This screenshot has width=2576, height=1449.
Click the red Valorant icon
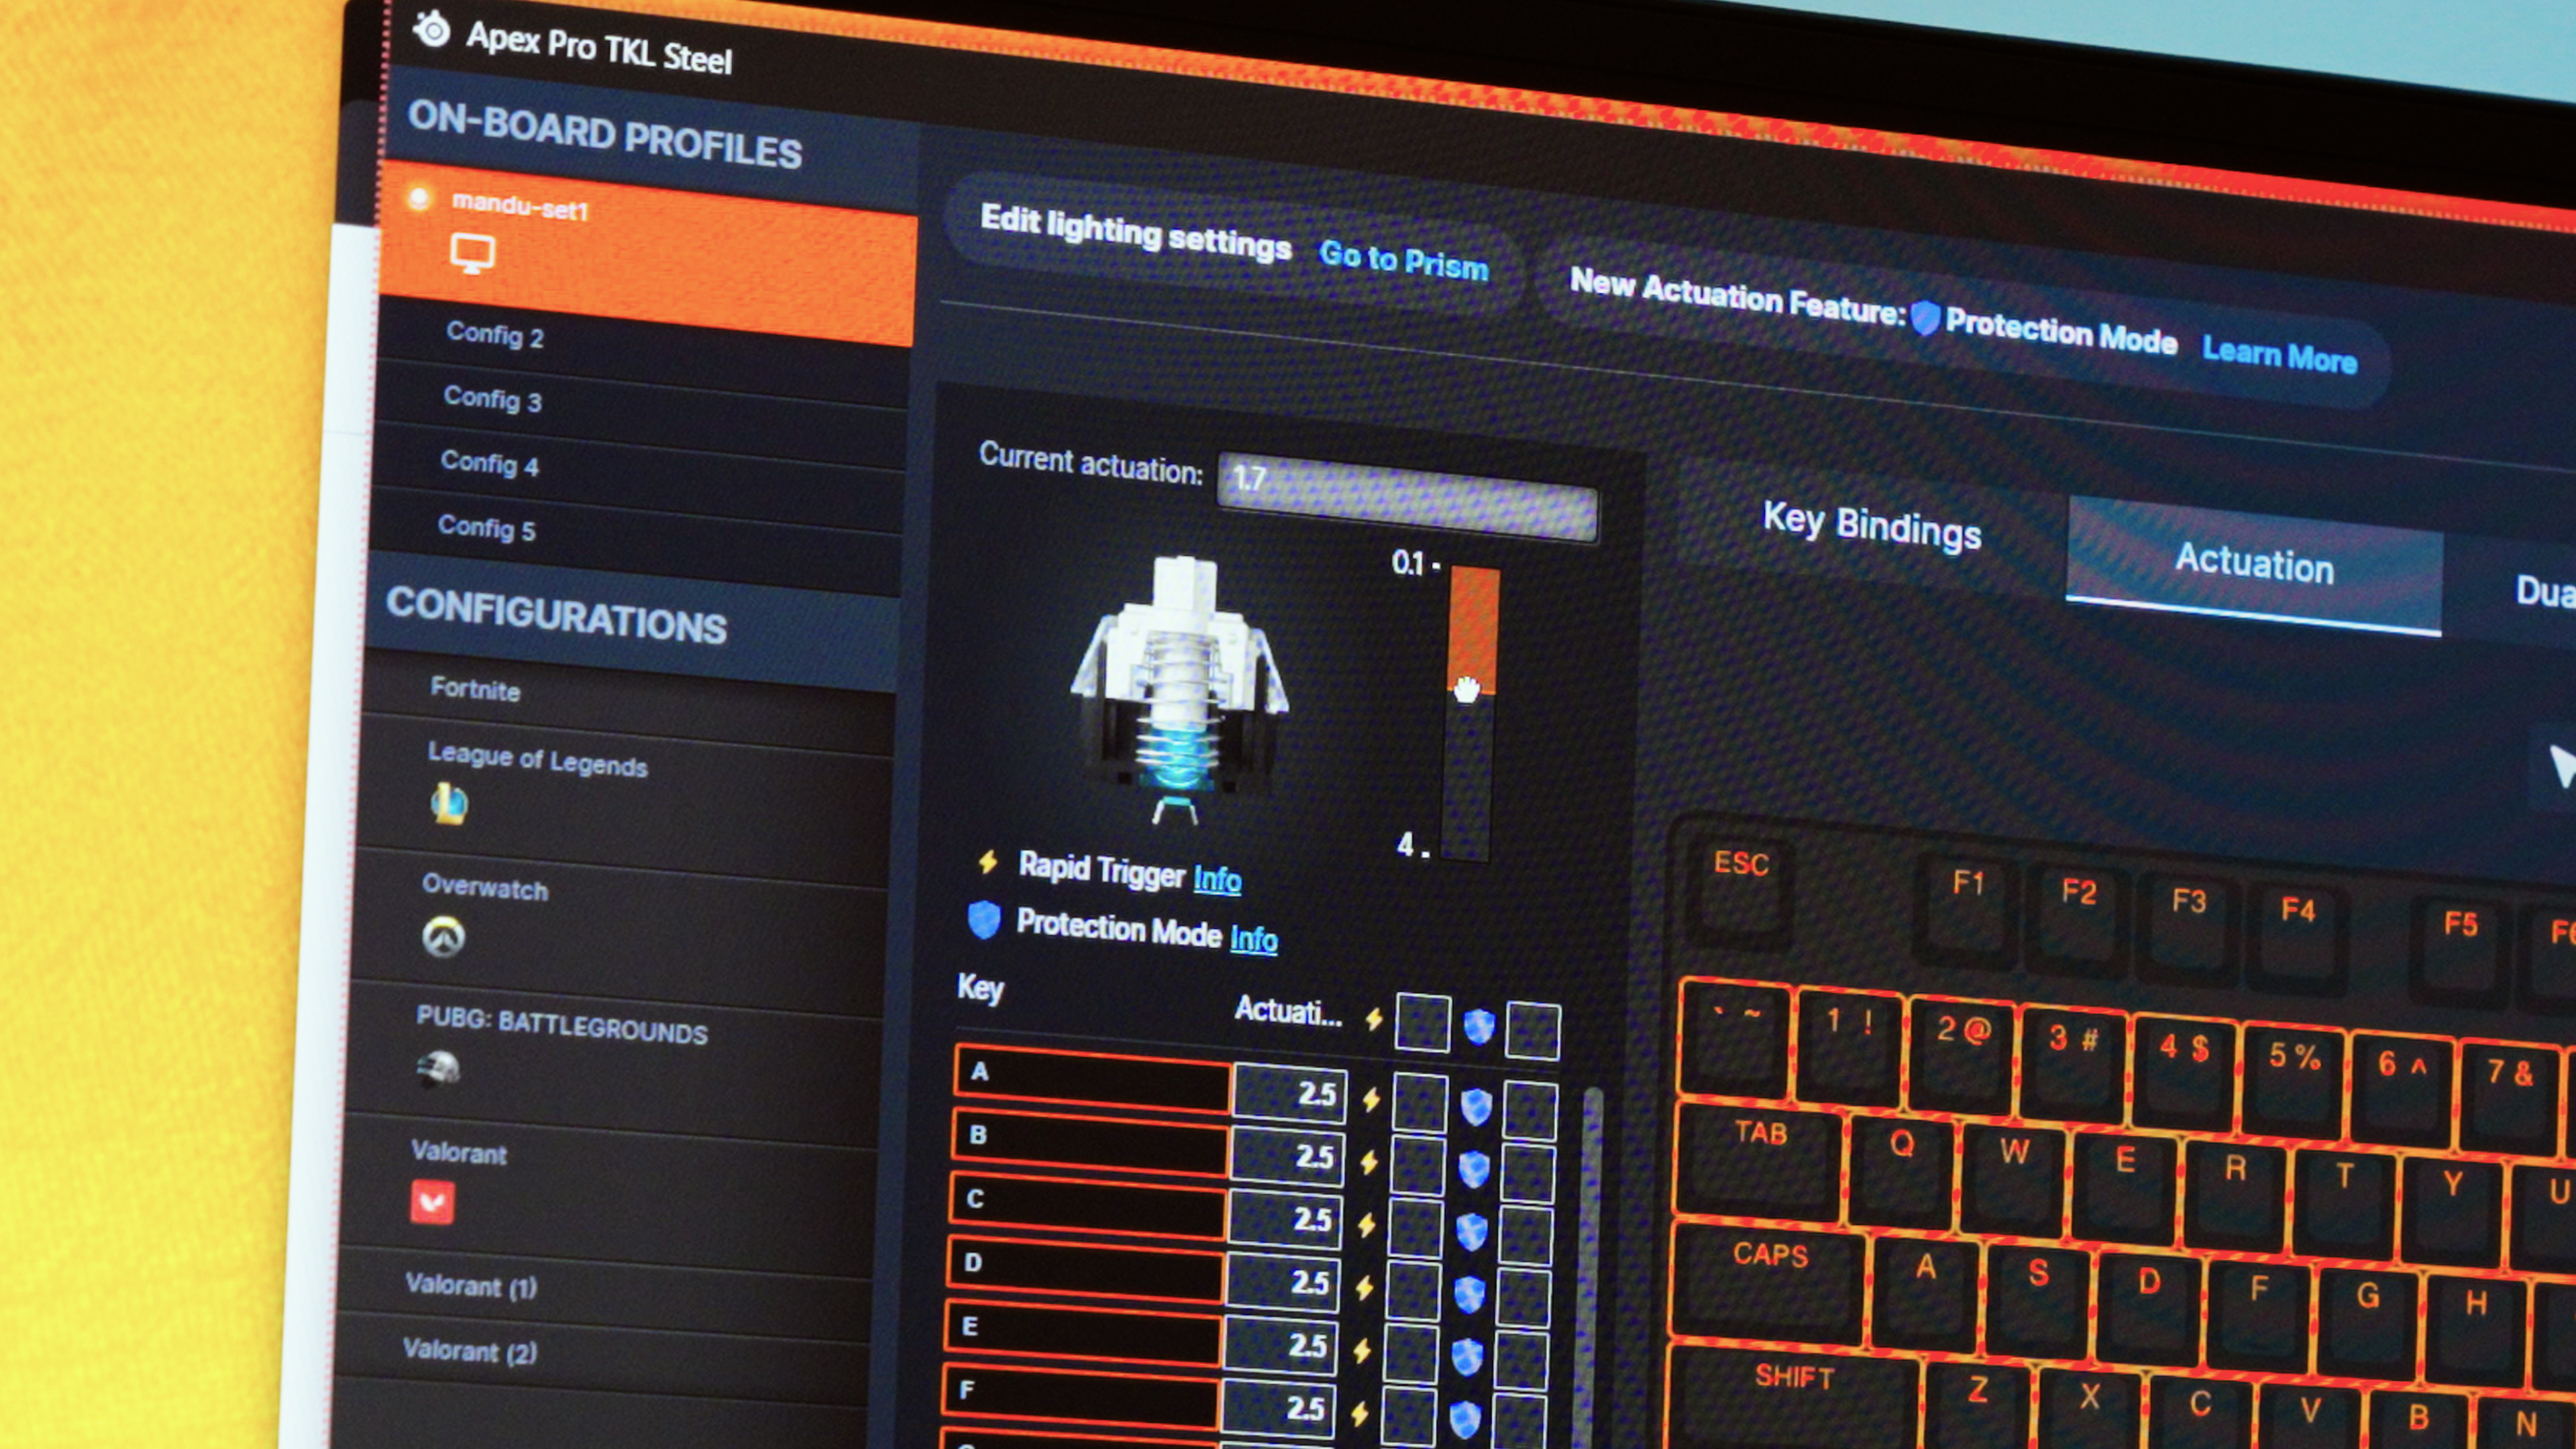click(432, 1201)
